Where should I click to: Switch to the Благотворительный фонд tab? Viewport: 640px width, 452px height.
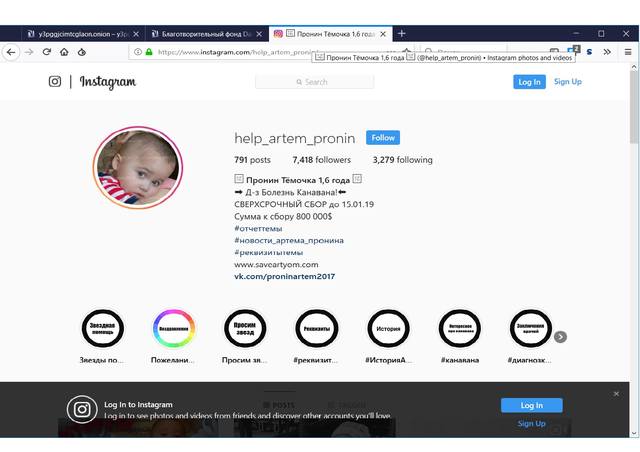tap(207, 34)
